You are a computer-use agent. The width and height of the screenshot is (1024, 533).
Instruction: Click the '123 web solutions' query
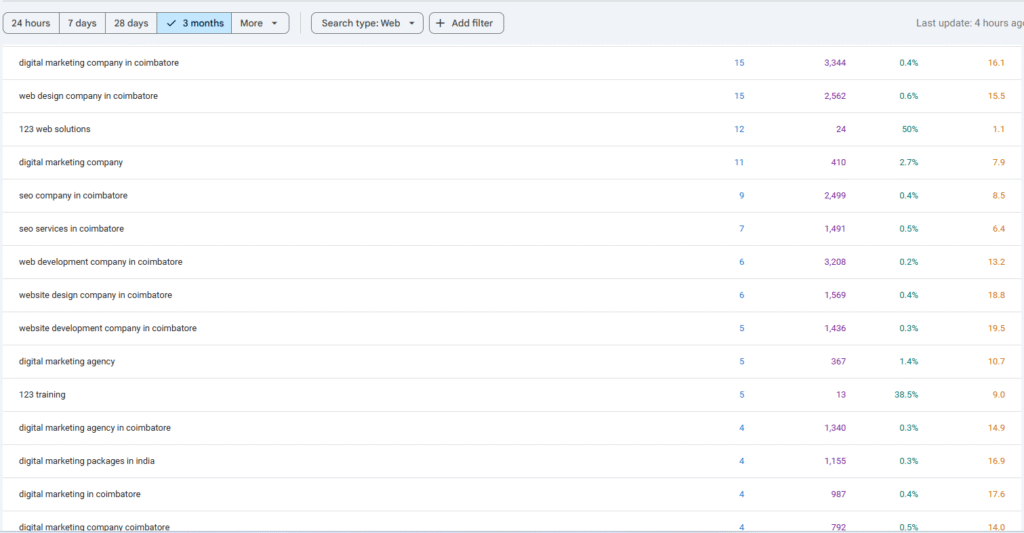(54, 129)
